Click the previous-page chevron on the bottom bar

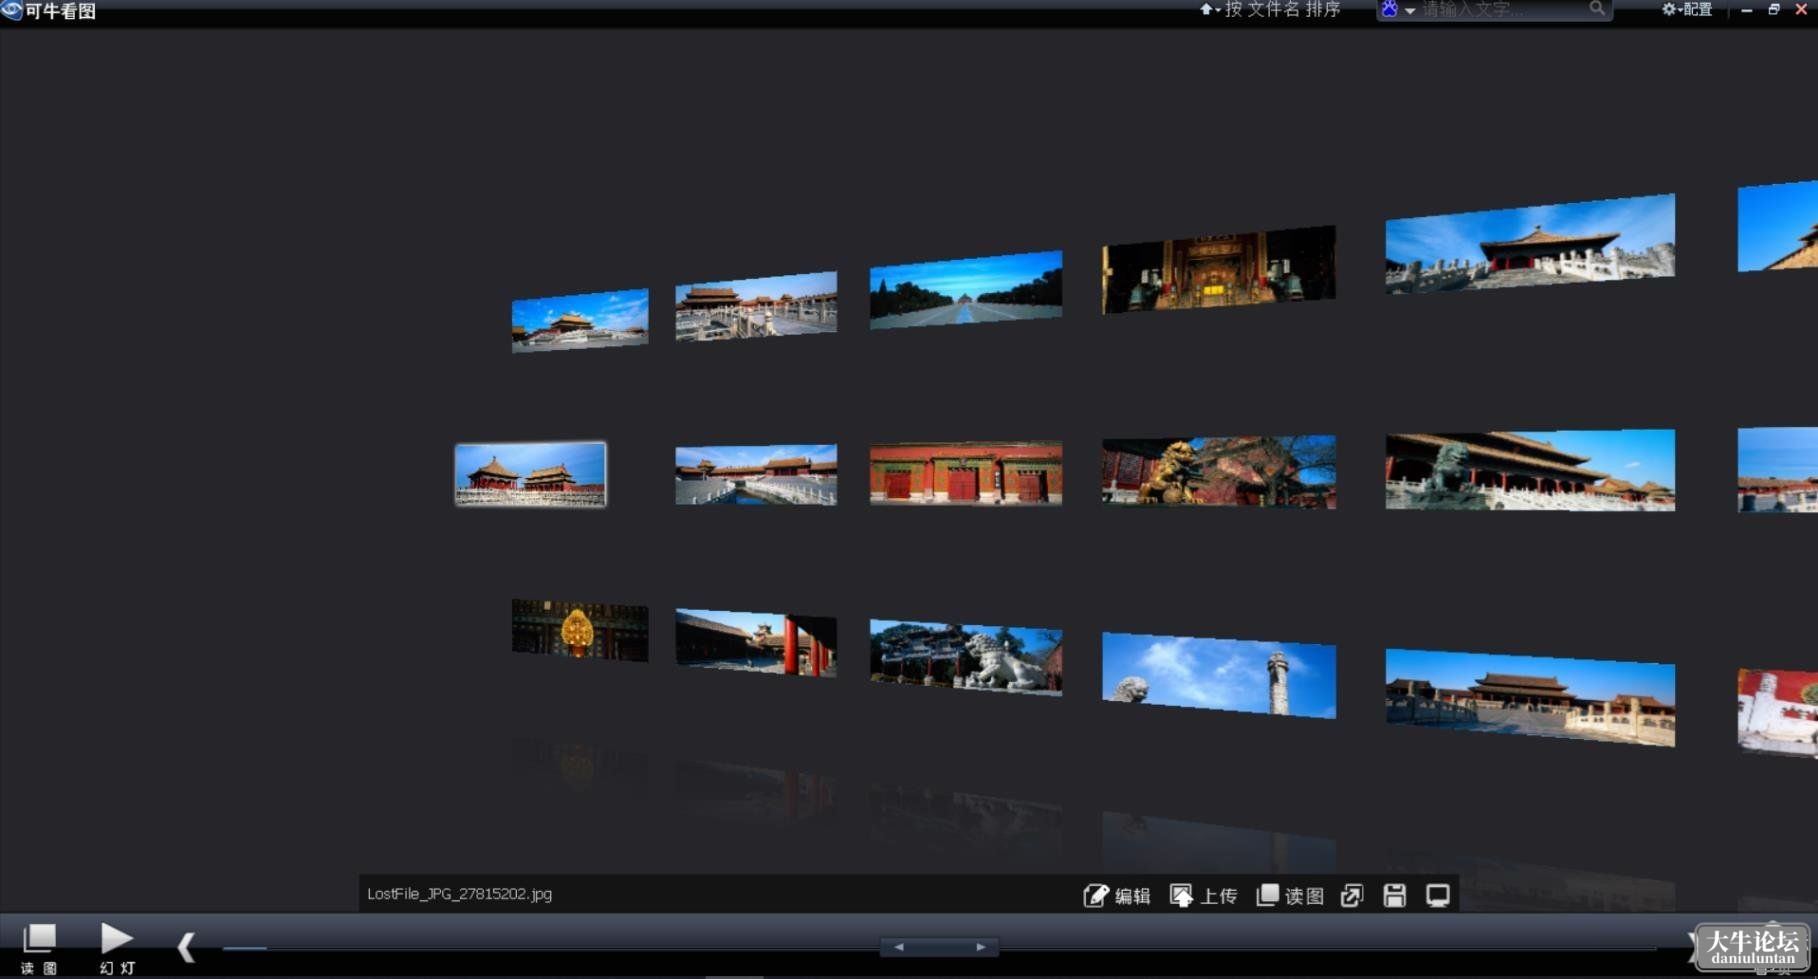point(186,947)
